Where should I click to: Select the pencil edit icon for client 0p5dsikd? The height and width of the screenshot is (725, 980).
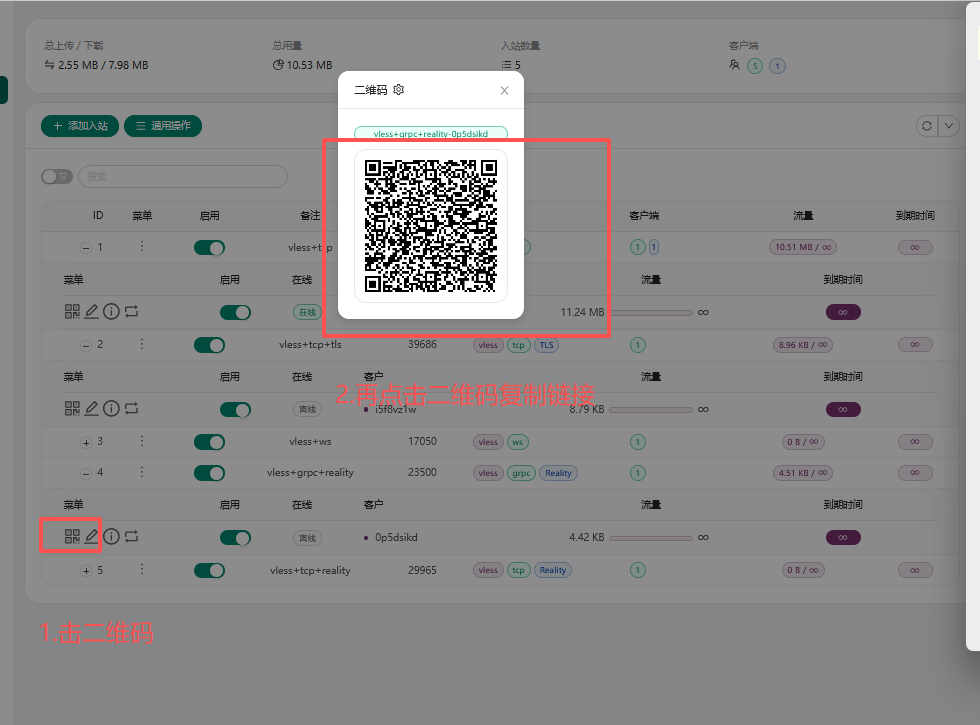[91, 536]
